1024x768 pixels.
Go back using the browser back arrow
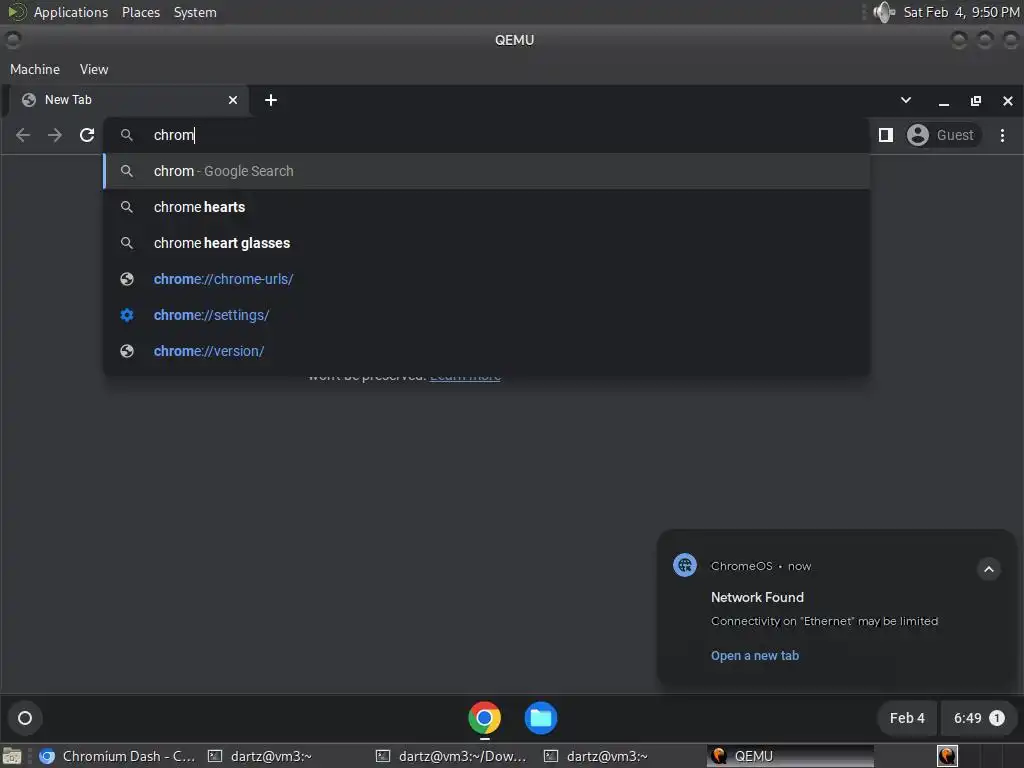click(23, 135)
